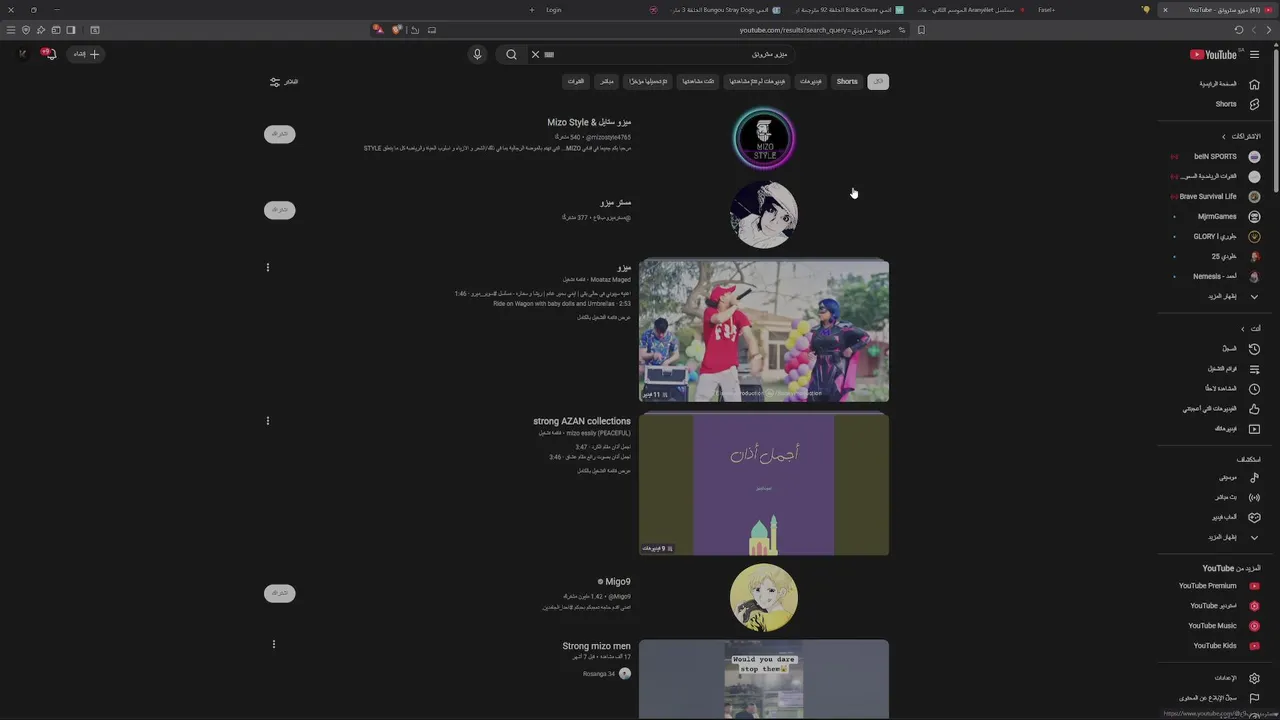Open Report history flag icon
Image resolution: width=1280 pixels, height=720 pixels.
(1254, 698)
